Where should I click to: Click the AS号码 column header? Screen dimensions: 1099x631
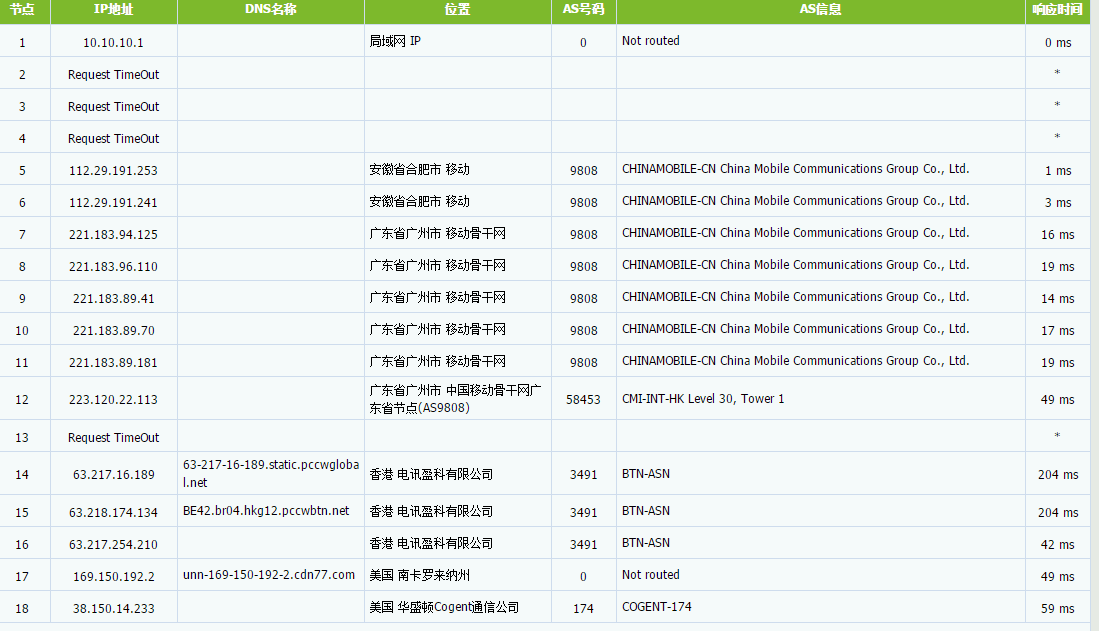point(583,10)
